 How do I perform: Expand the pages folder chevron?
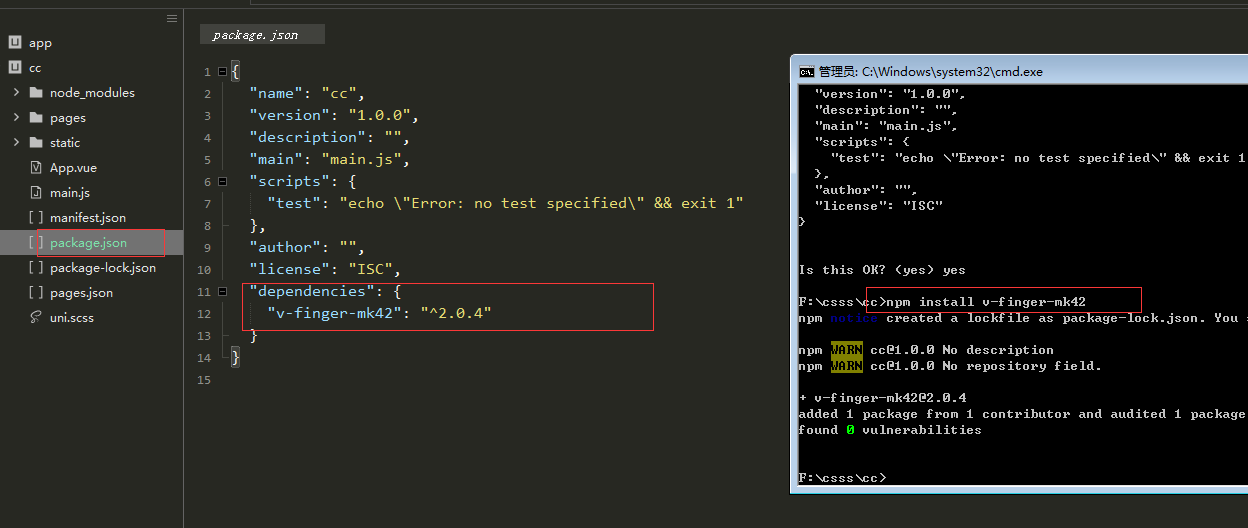[16, 118]
